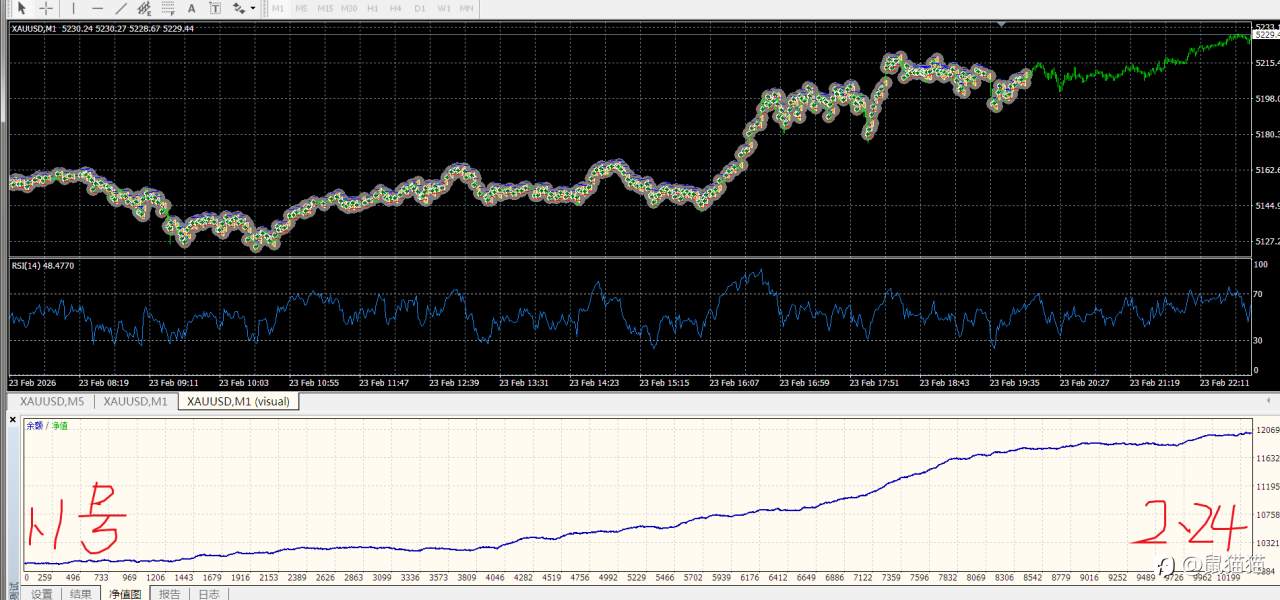Select the XAUUSD,M1 (visual) chart tab
The image size is (1280, 600).
[x=238, y=401]
